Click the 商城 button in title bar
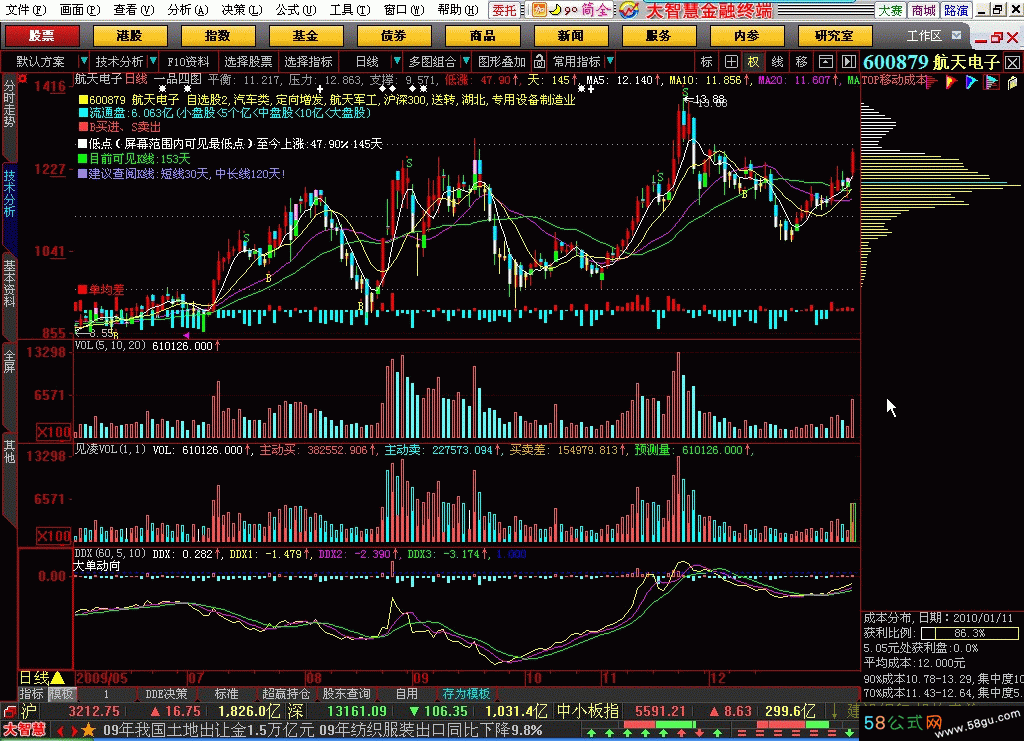 pyautogui.click(x=923, y=10)
